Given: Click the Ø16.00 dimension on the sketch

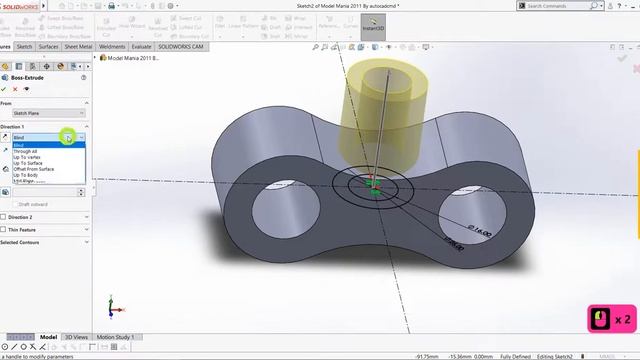Looking at the screenshot, I should point(480,232).
